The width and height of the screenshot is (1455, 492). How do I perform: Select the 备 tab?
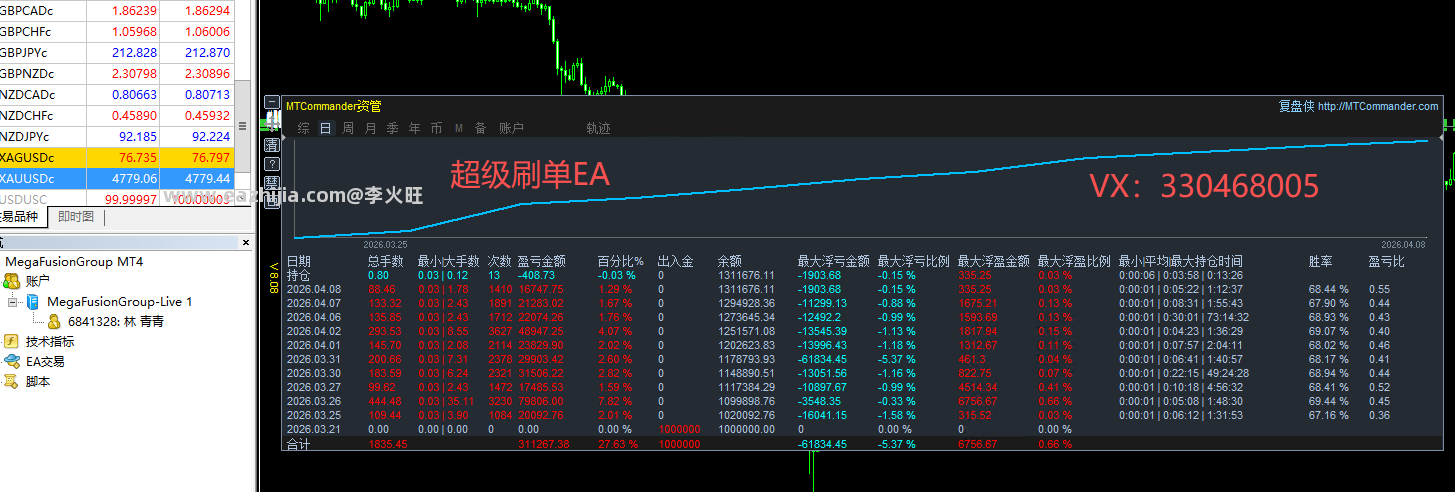480,128
